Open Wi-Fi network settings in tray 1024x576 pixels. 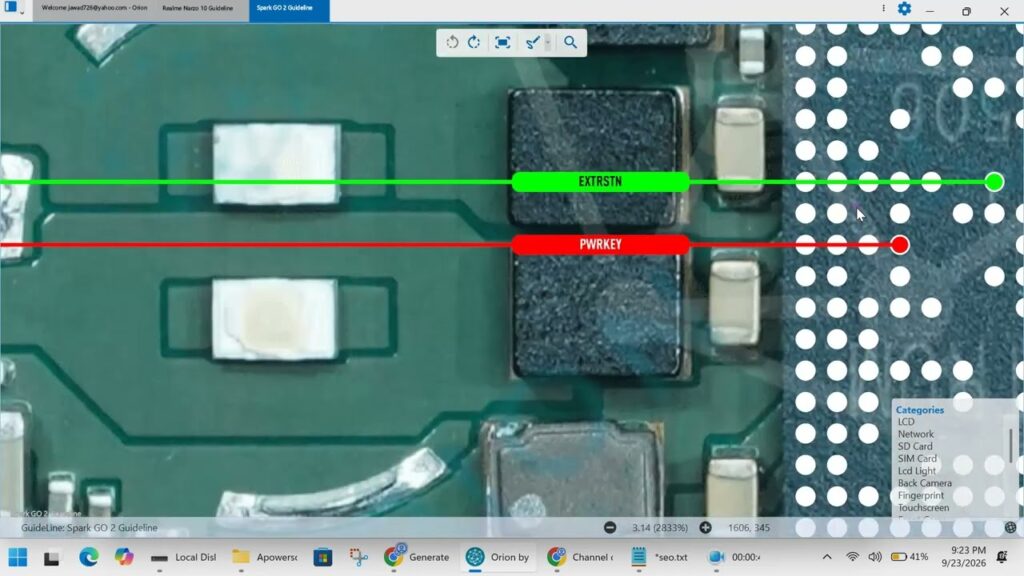click(x=852, y=557)
